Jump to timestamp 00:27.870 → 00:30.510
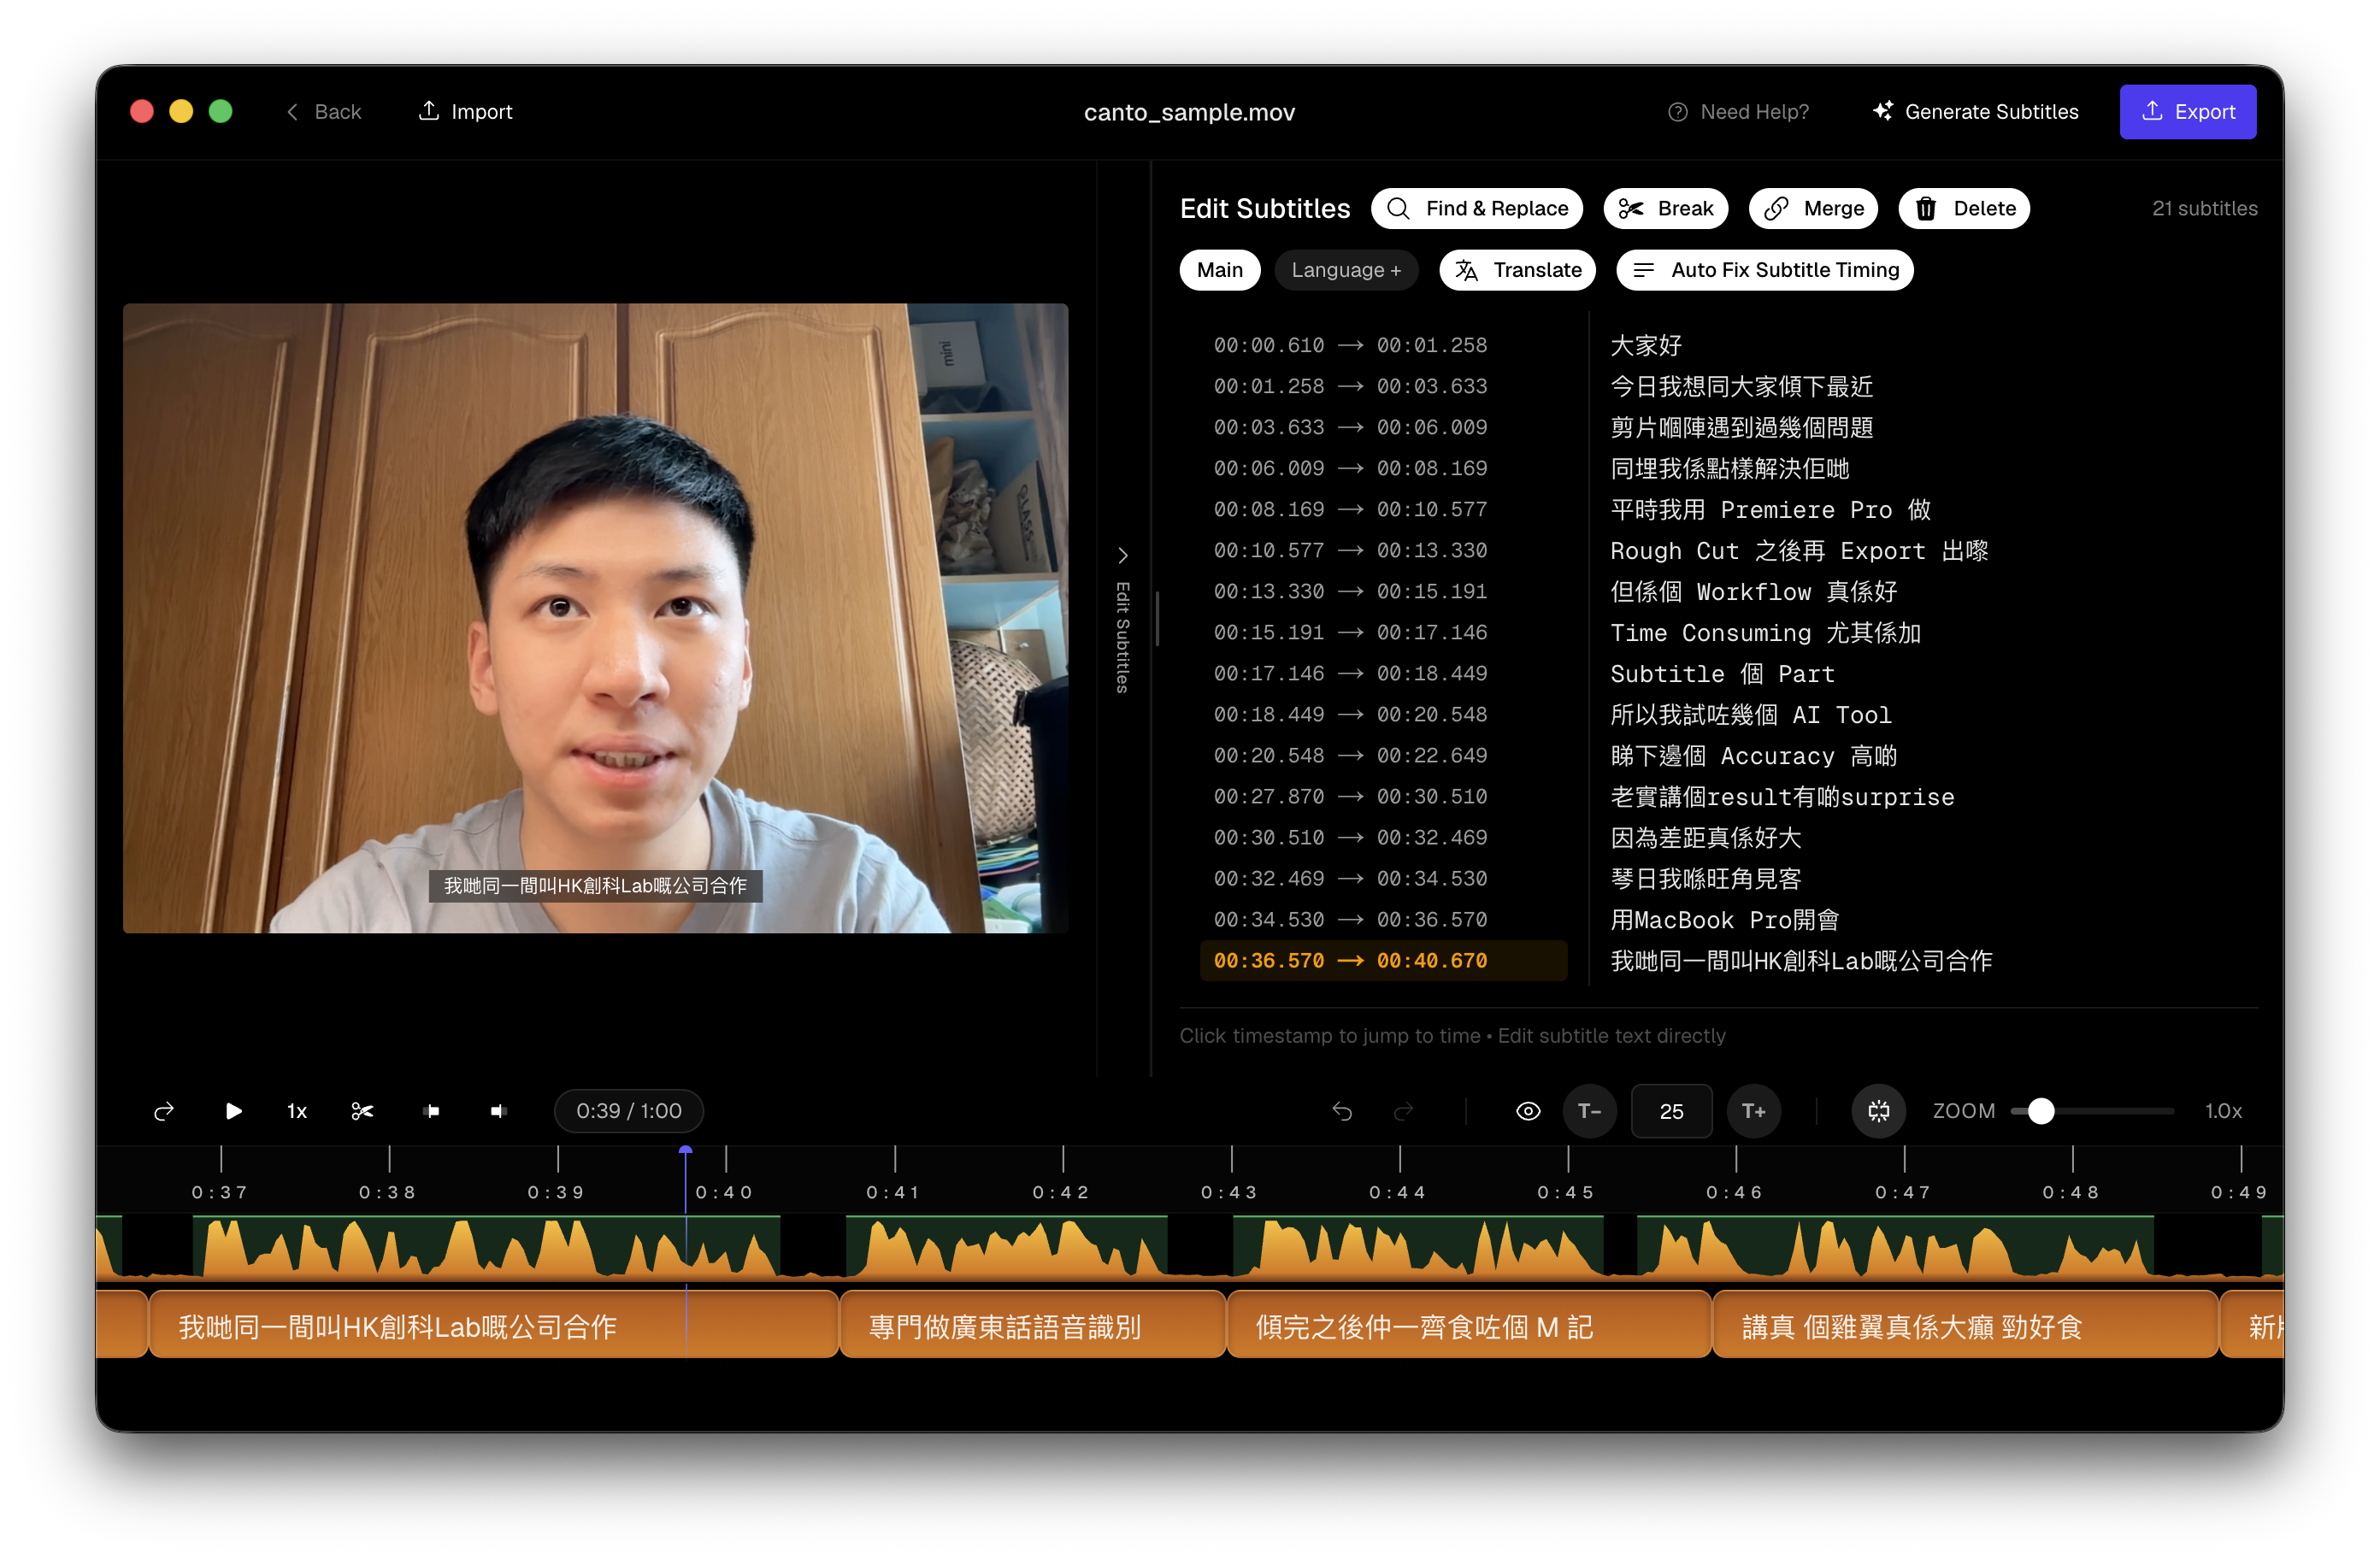The height and width of the screenshot is (1559, 2380). (1350, 797)
